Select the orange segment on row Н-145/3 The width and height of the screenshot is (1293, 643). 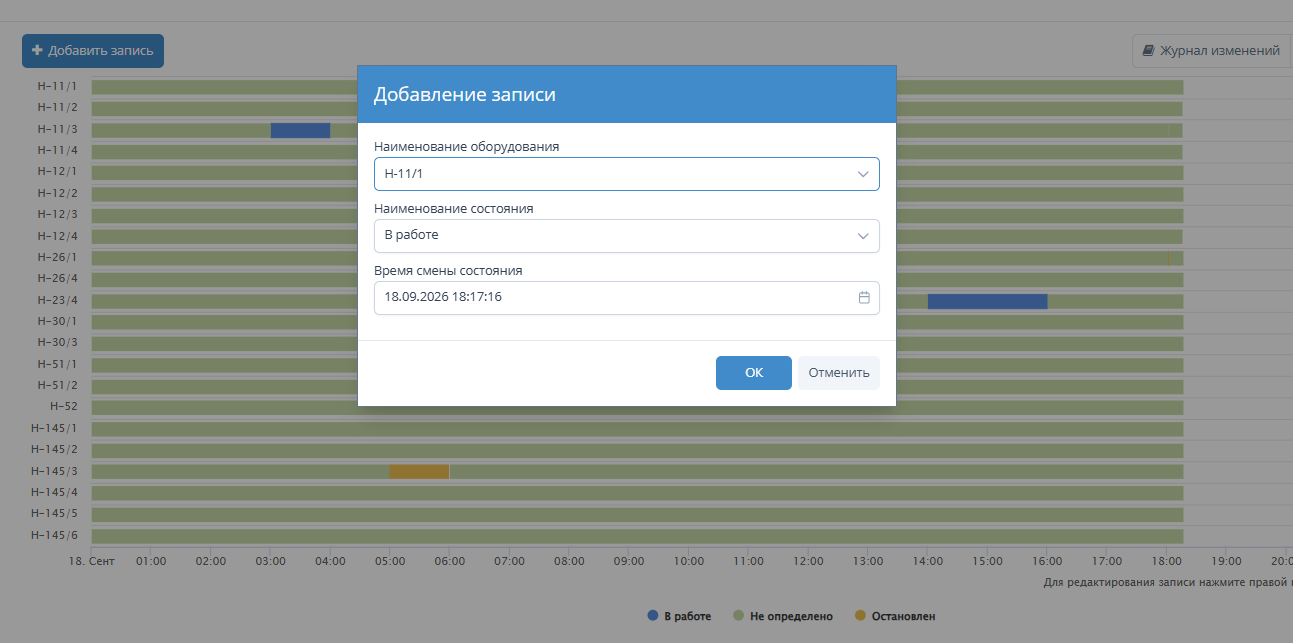tap(419, 472)
